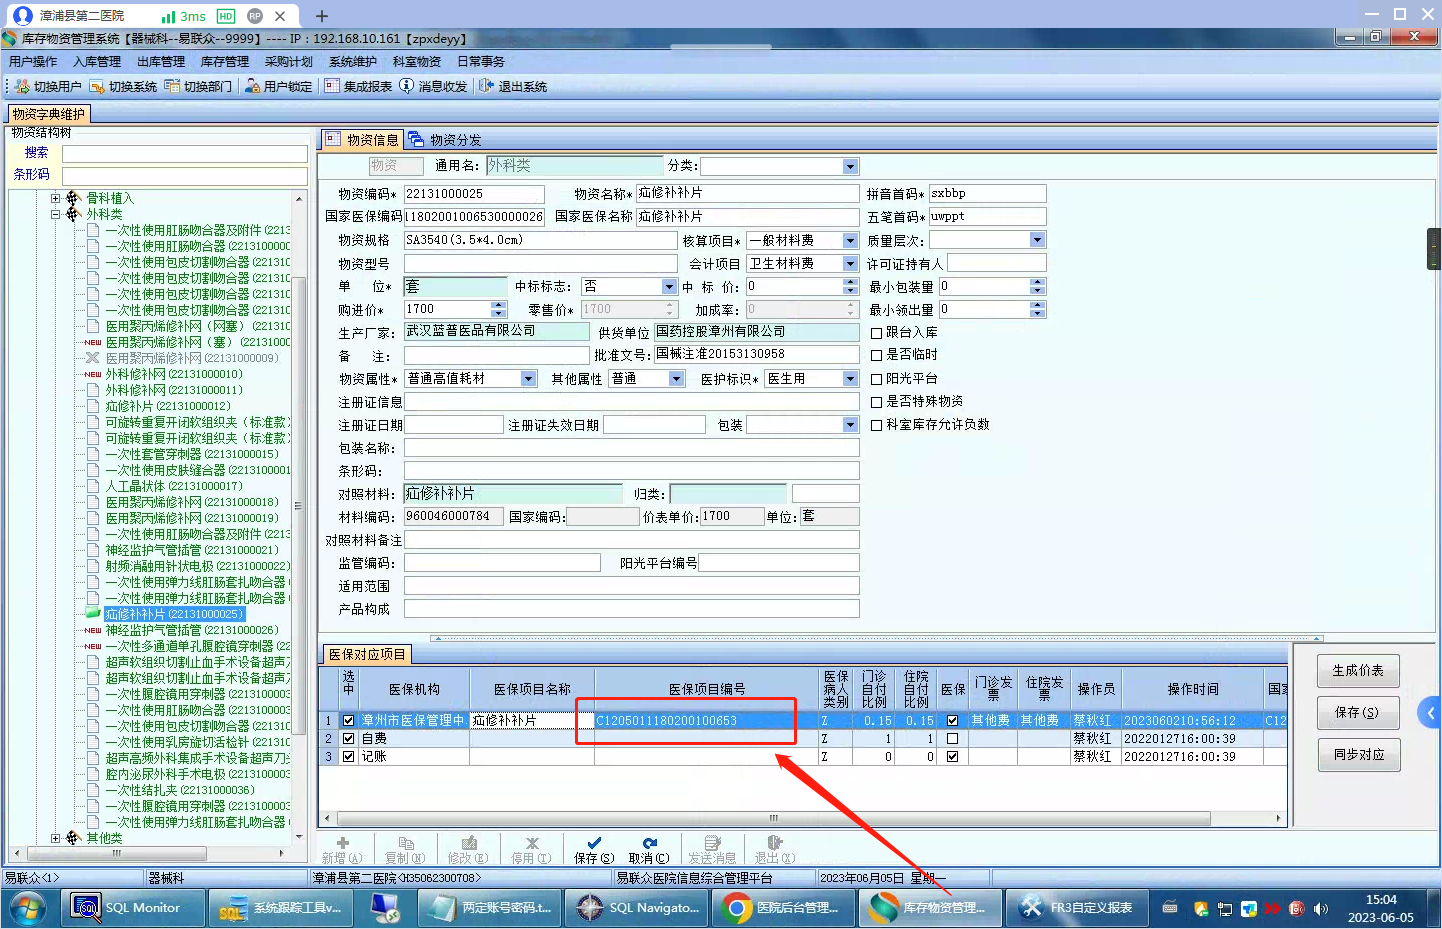Uncheck 选中 for the 记账 row
The height and width of the screenshot is (929, 1442).
(348, 757)
